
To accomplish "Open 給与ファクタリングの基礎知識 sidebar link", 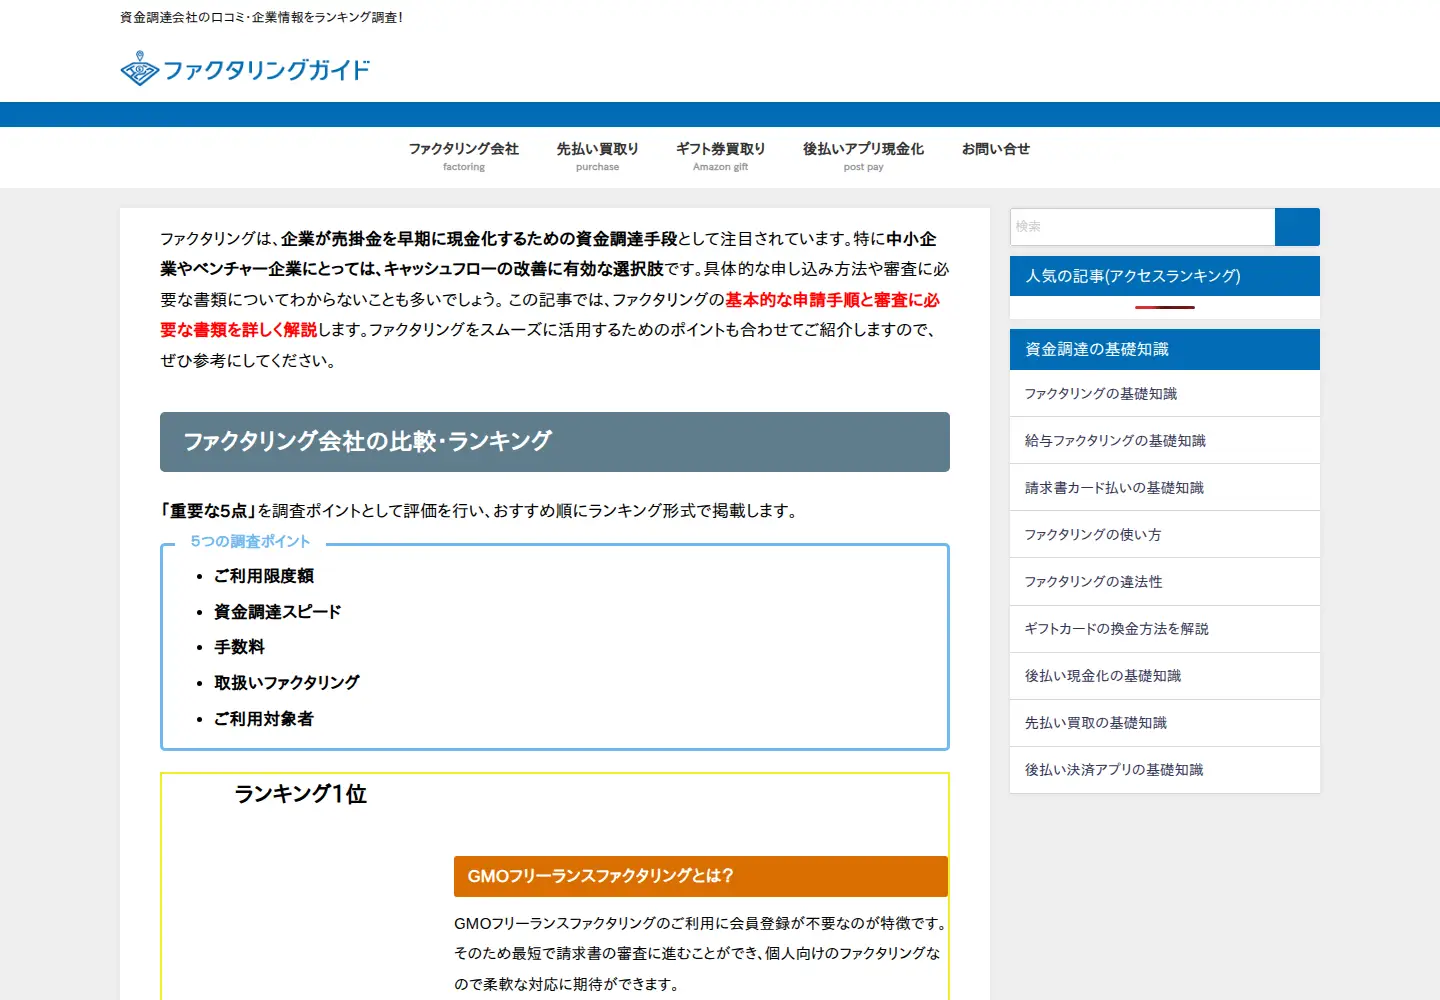I will click(x=1165, y=441).
